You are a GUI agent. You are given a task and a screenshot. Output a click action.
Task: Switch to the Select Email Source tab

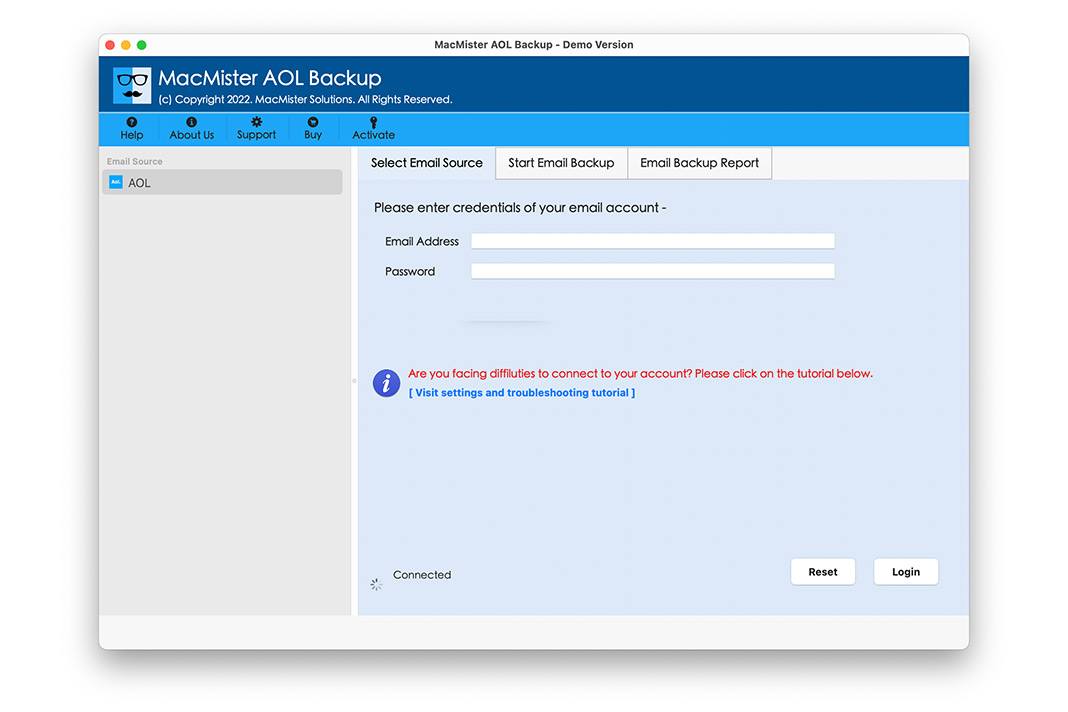pos(426,163)
